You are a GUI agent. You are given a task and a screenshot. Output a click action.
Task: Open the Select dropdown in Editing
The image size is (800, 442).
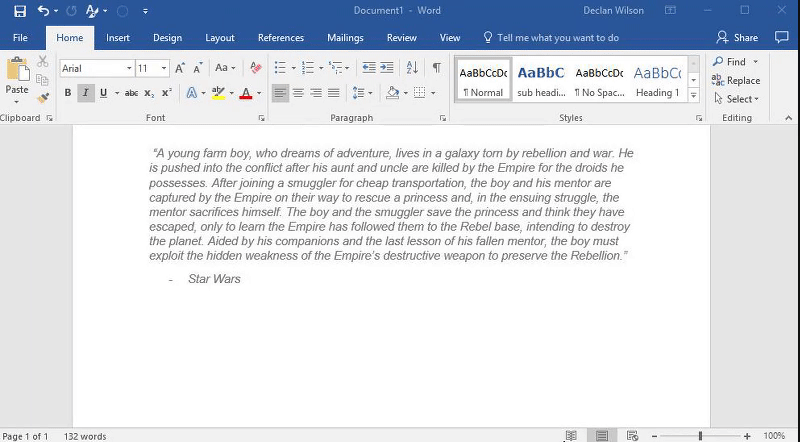737,99
